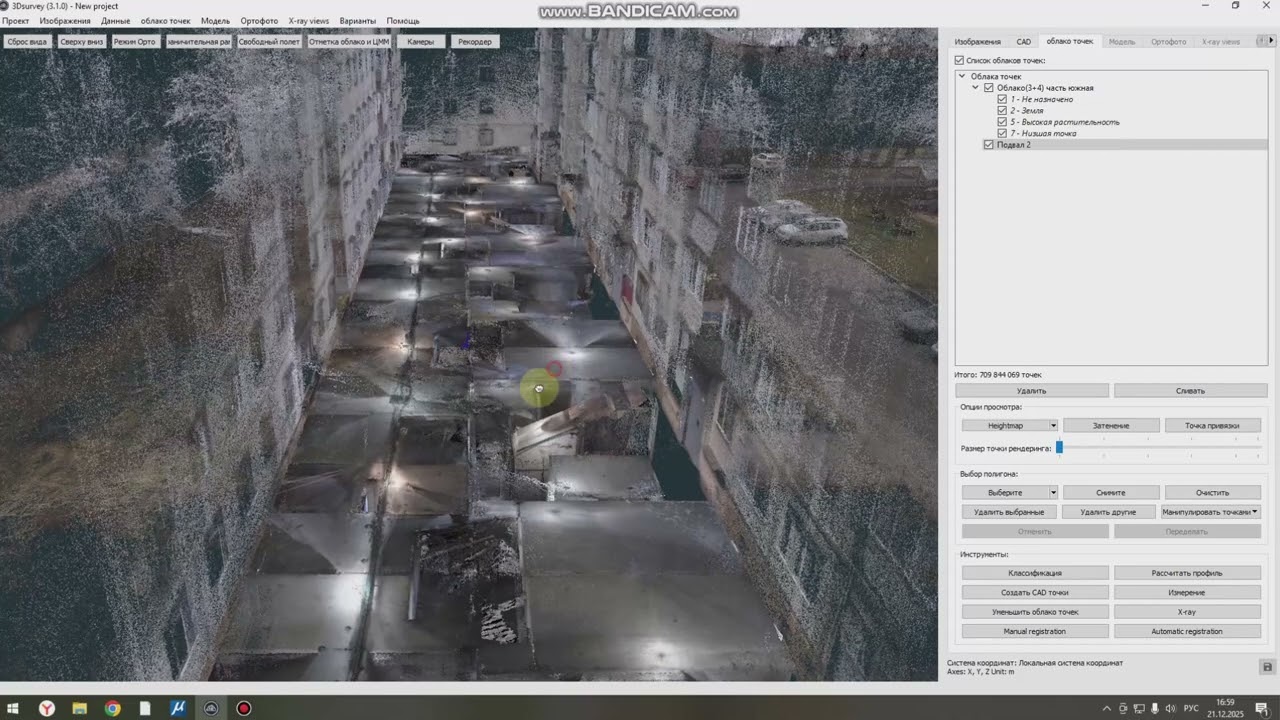Screen dimensions: 1280x720
Task: Click 'Manual registration' button
Action: coord(1035,631)
